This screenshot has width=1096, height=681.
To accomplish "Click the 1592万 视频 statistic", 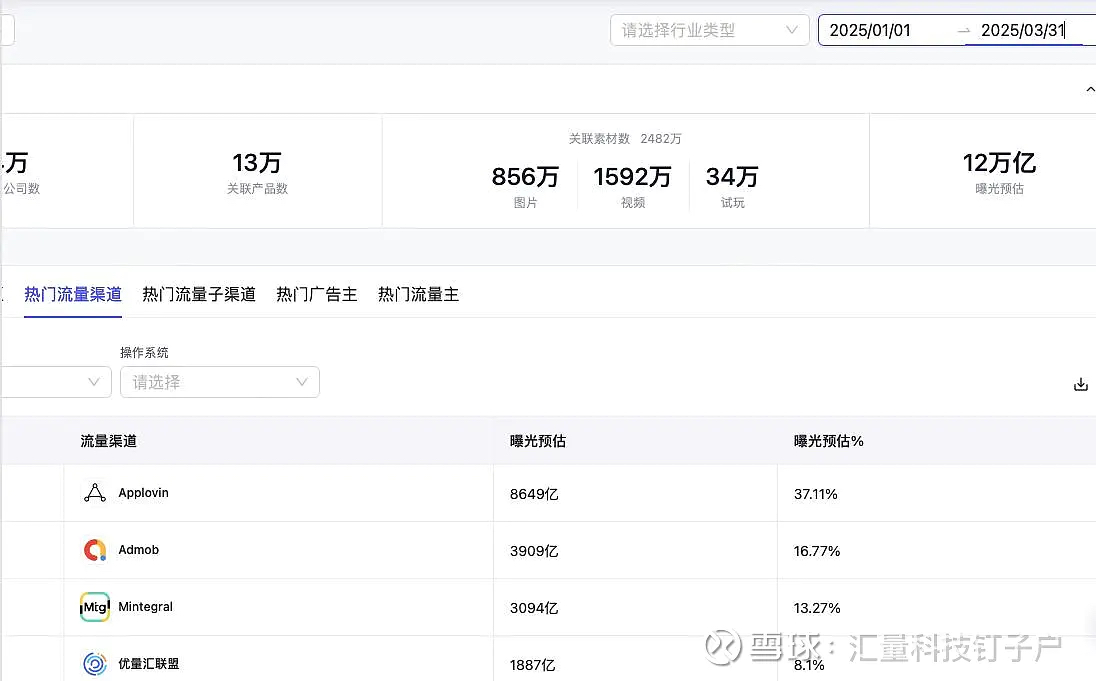I will point(633,186).
